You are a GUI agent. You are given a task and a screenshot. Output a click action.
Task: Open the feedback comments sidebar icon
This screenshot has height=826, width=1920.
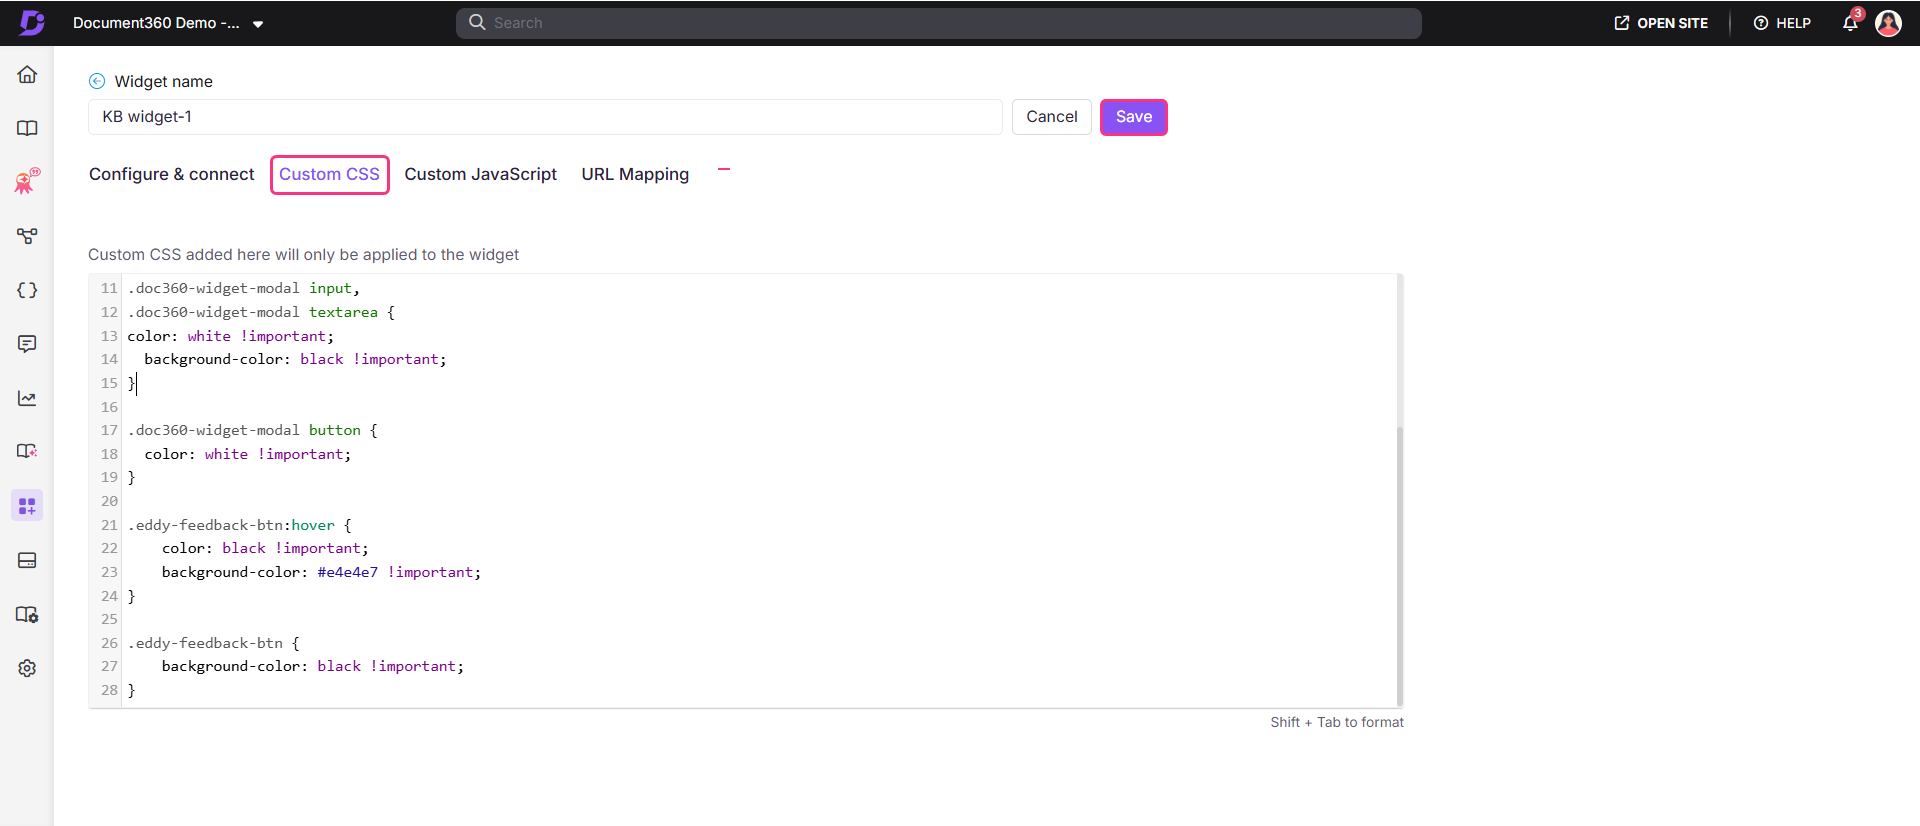click(27, 344)
